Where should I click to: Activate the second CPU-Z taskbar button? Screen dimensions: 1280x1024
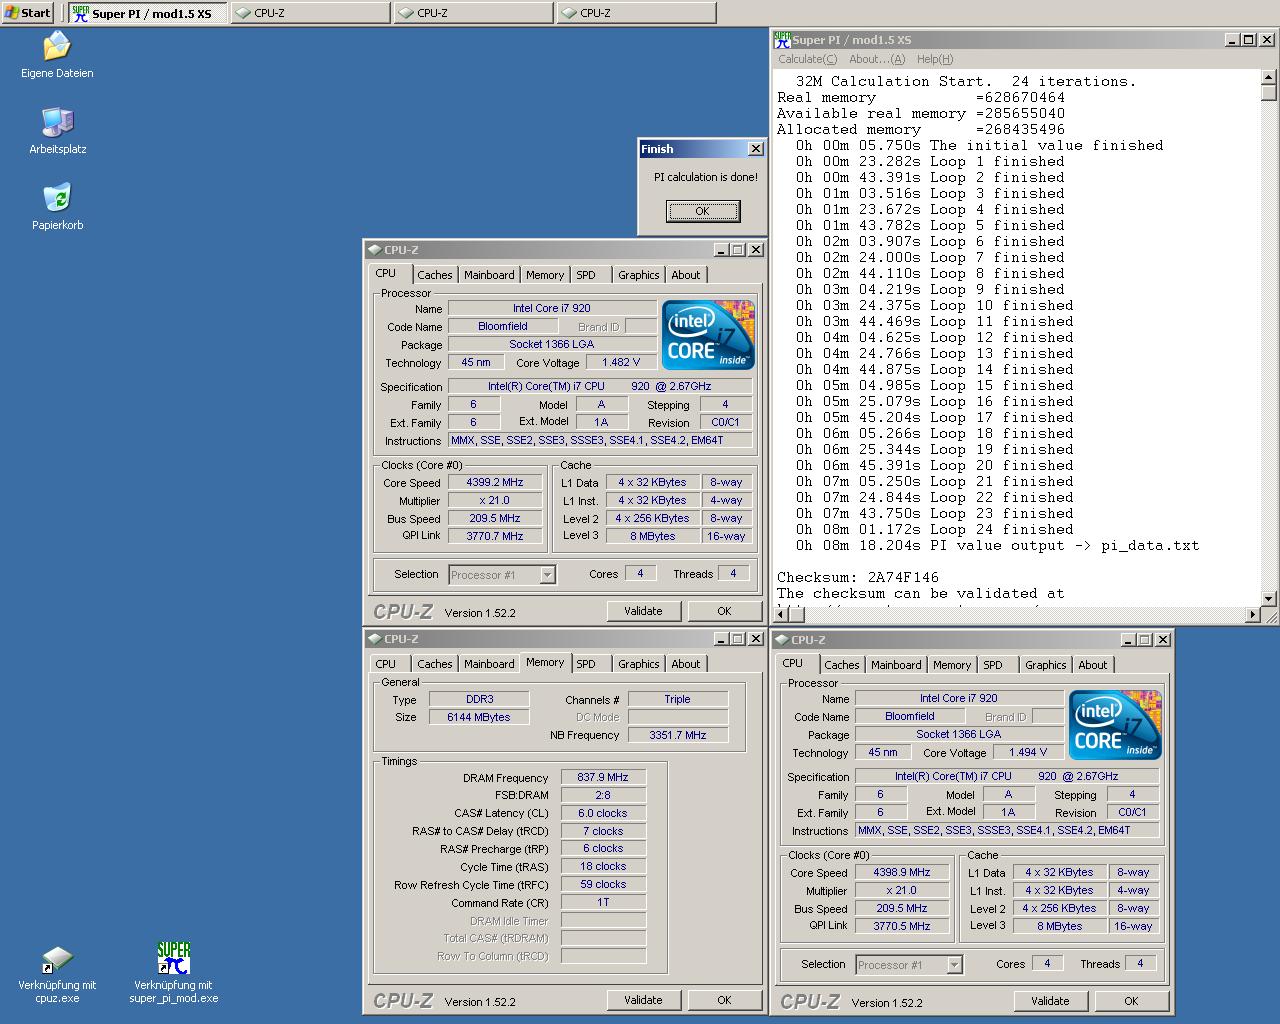[x=473, y=13]
